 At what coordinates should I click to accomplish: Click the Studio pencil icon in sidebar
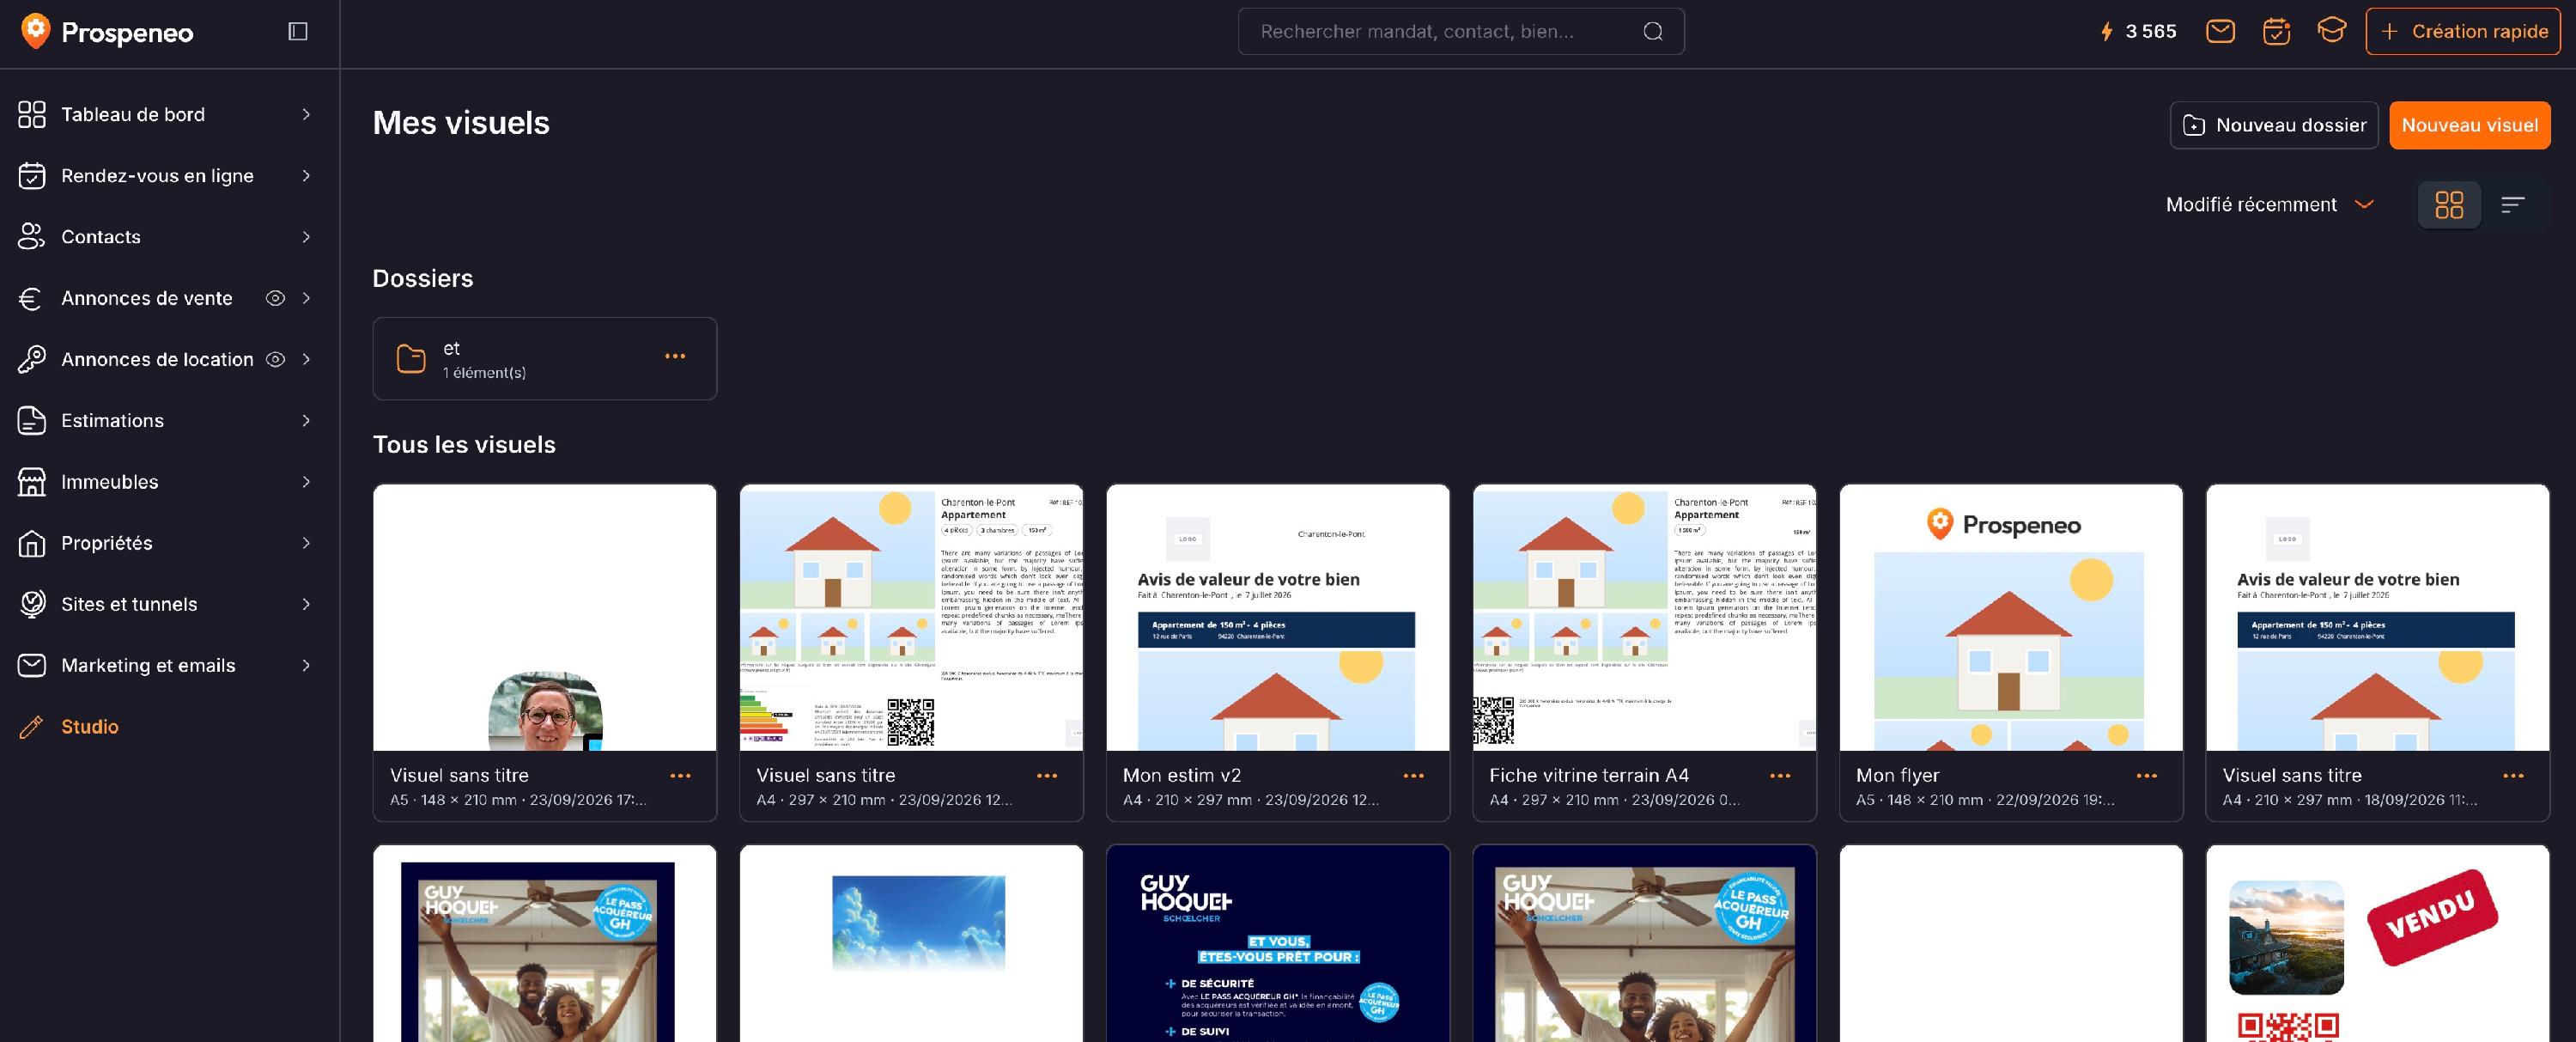point(32,727)
